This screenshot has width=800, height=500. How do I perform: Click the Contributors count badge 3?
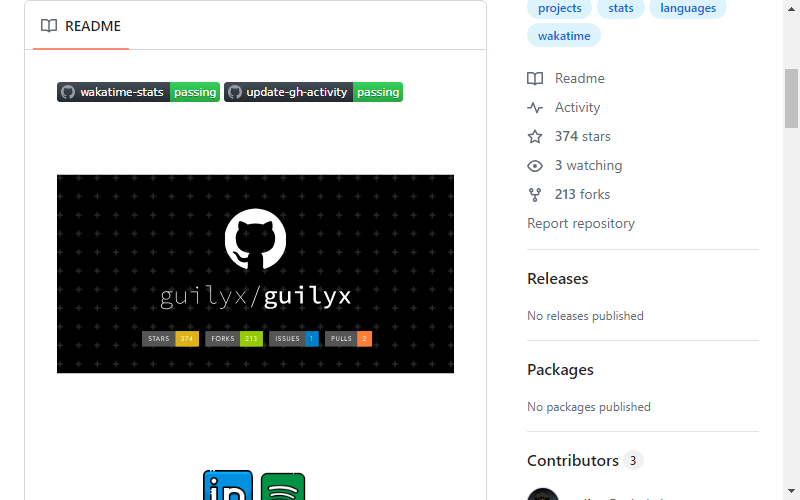point(633,461)
